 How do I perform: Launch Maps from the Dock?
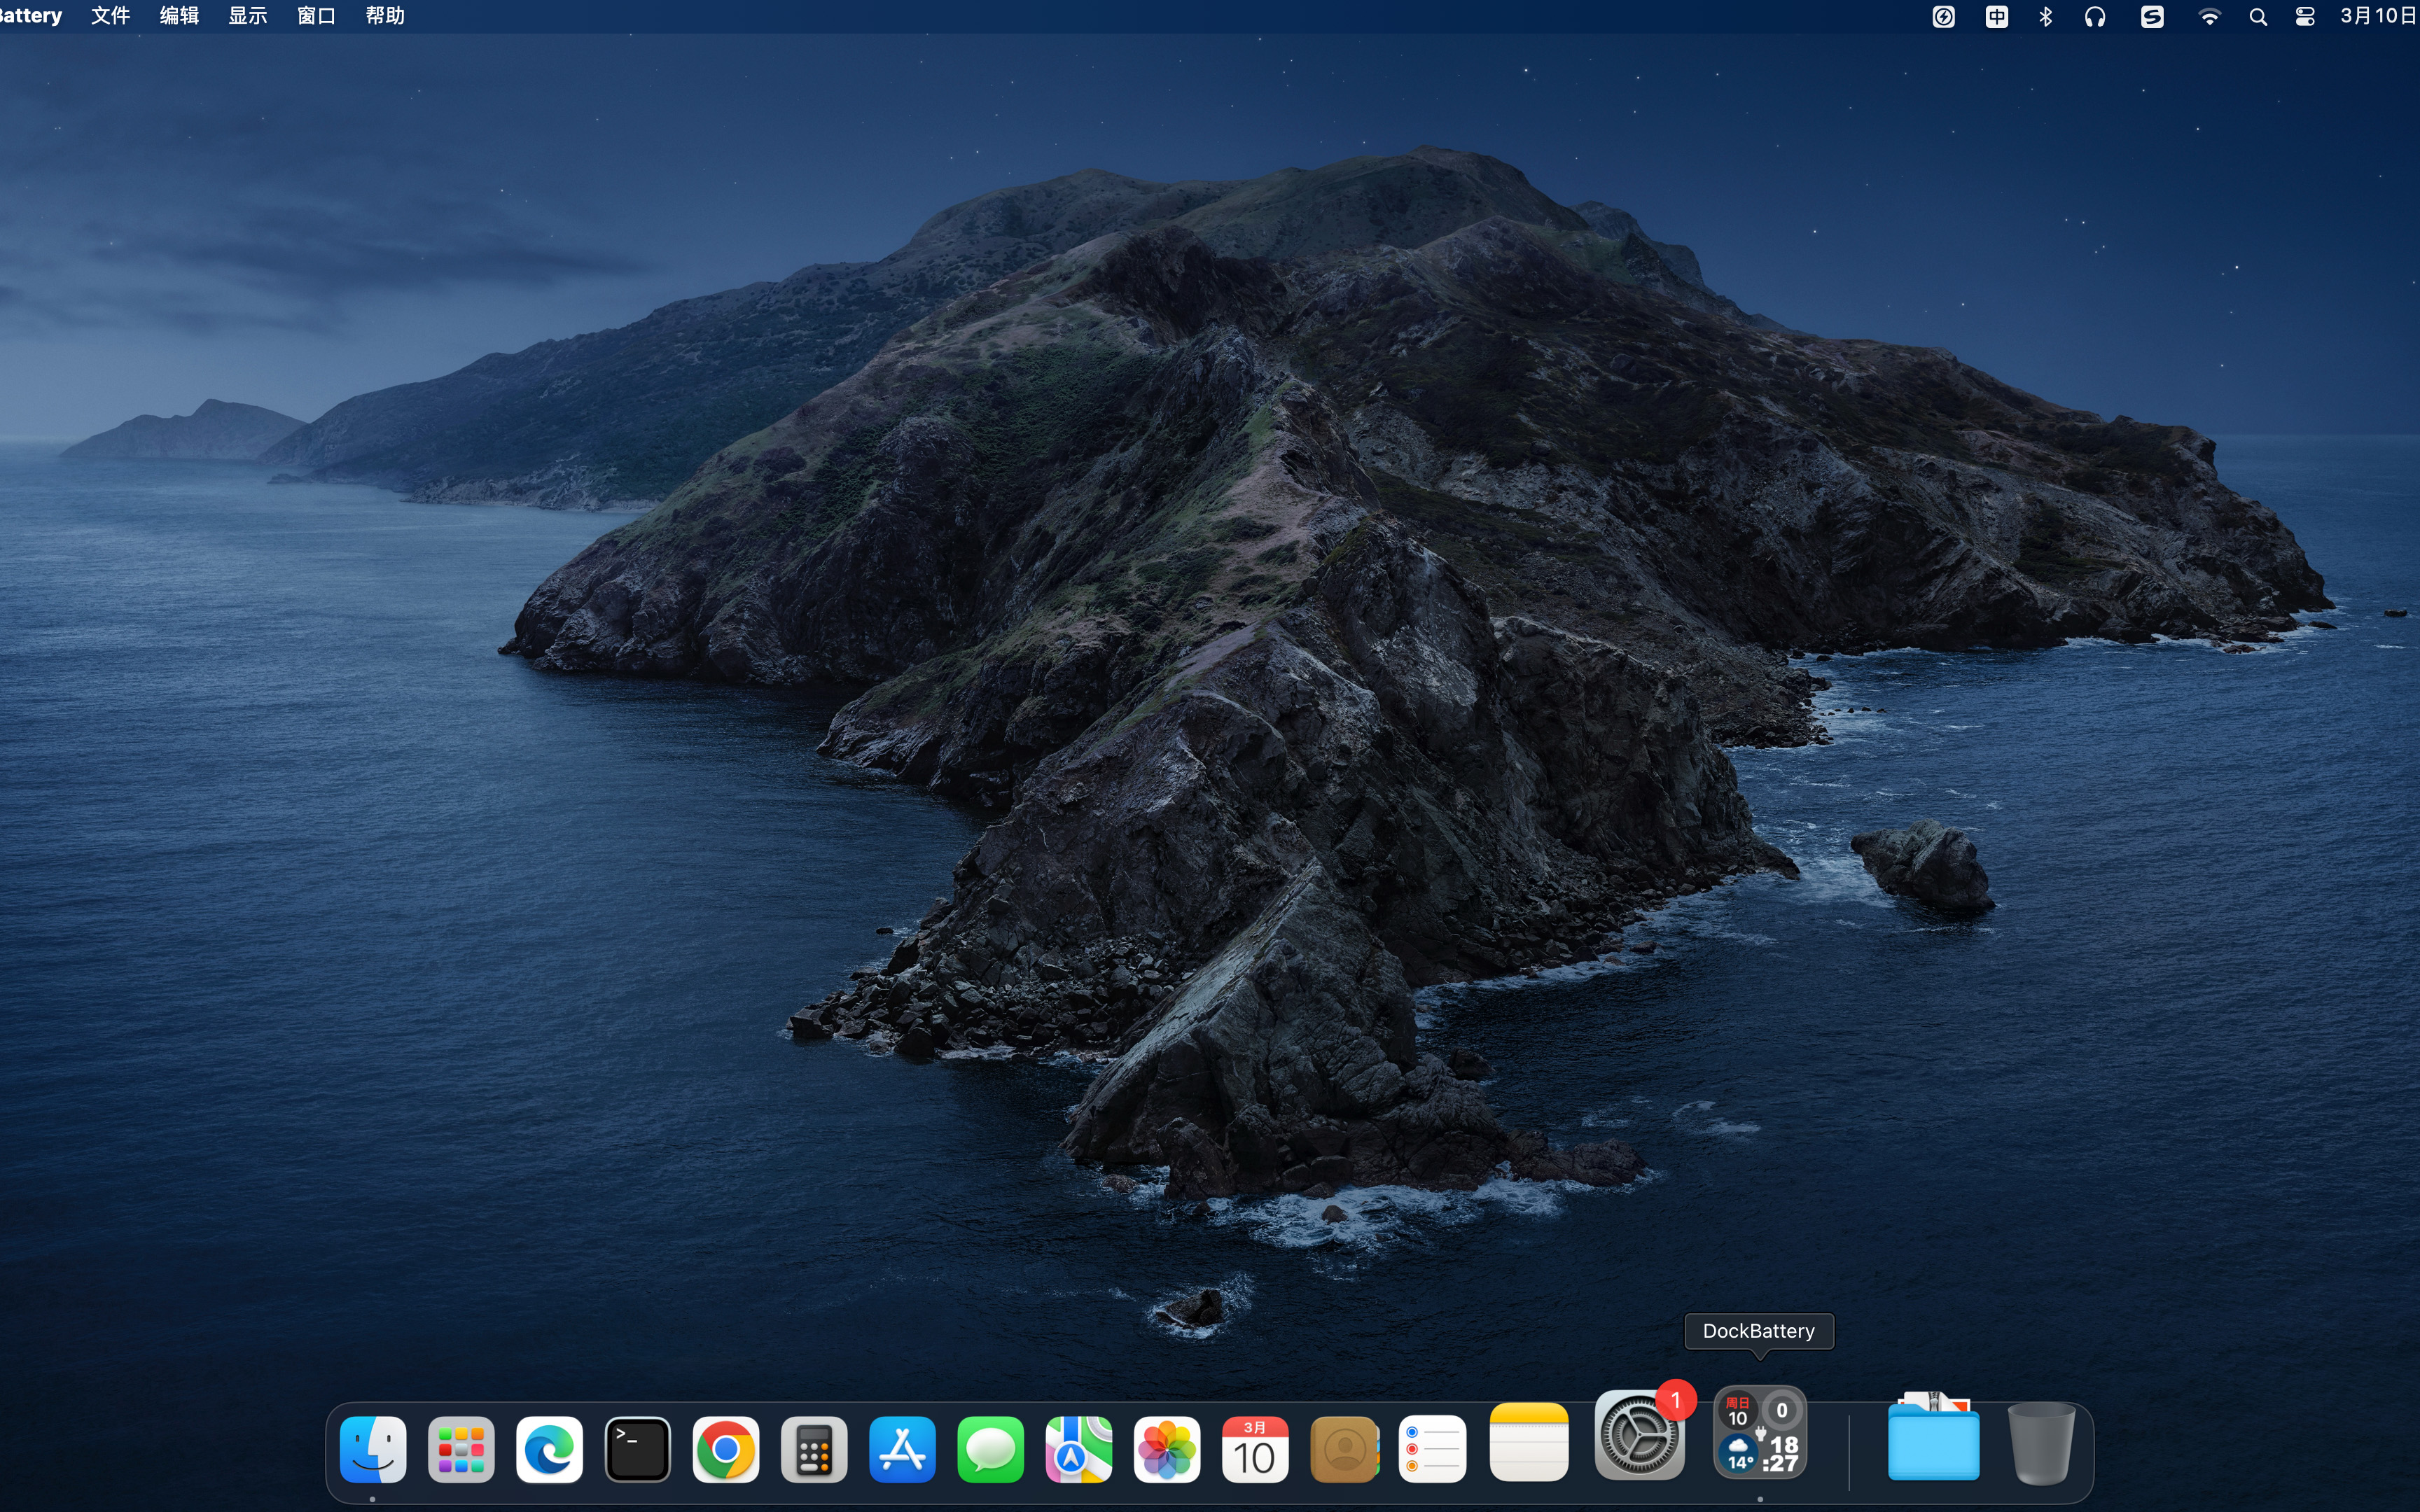1079,1449
